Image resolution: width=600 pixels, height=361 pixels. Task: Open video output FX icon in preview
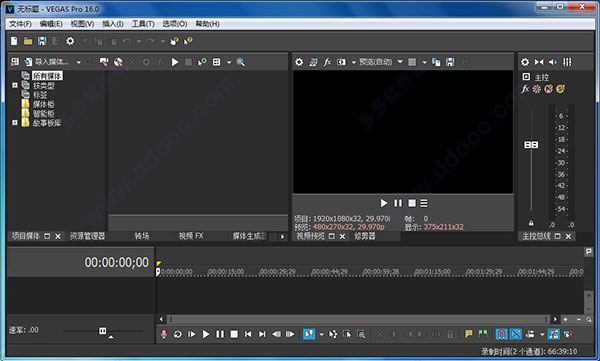(327, 62)
